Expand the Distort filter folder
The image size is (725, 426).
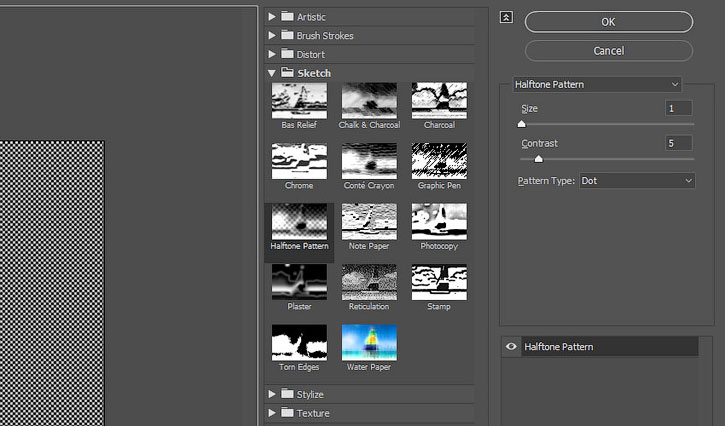pyautogui.click(x=271, y=54)
